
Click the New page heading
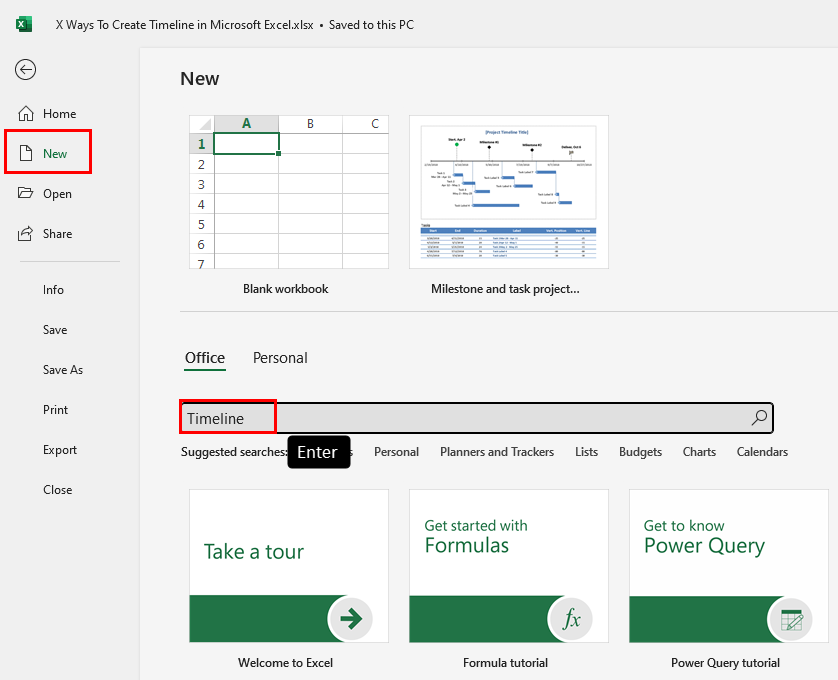[x=200, y=79]
